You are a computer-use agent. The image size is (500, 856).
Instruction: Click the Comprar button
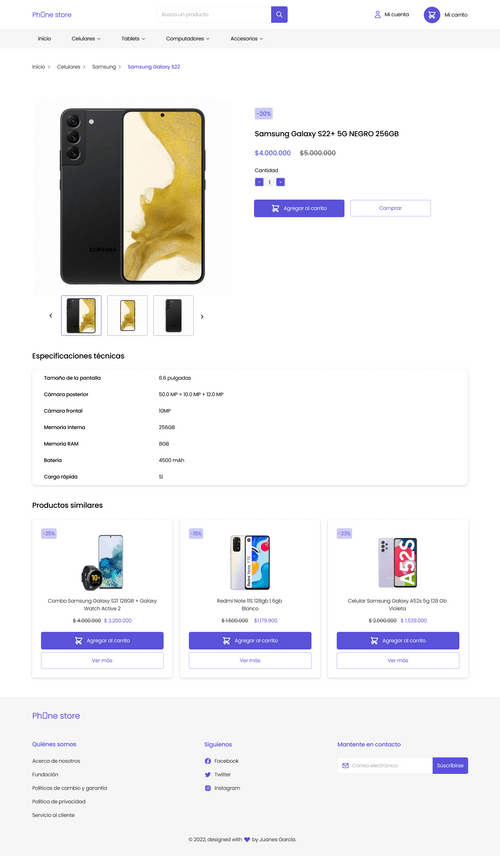coord(390,208)
